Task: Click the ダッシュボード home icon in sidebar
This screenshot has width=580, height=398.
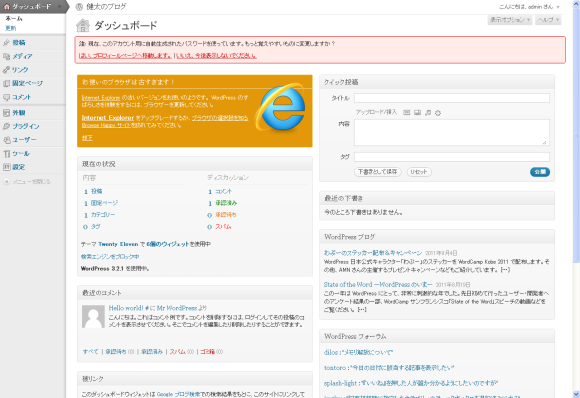Action: (x=6, y=7)
